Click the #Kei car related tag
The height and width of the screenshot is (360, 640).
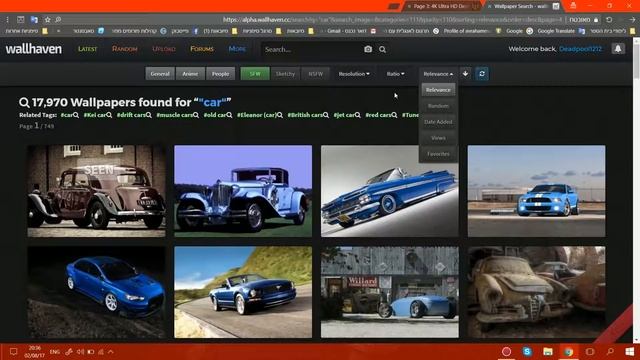pos(95,115)
